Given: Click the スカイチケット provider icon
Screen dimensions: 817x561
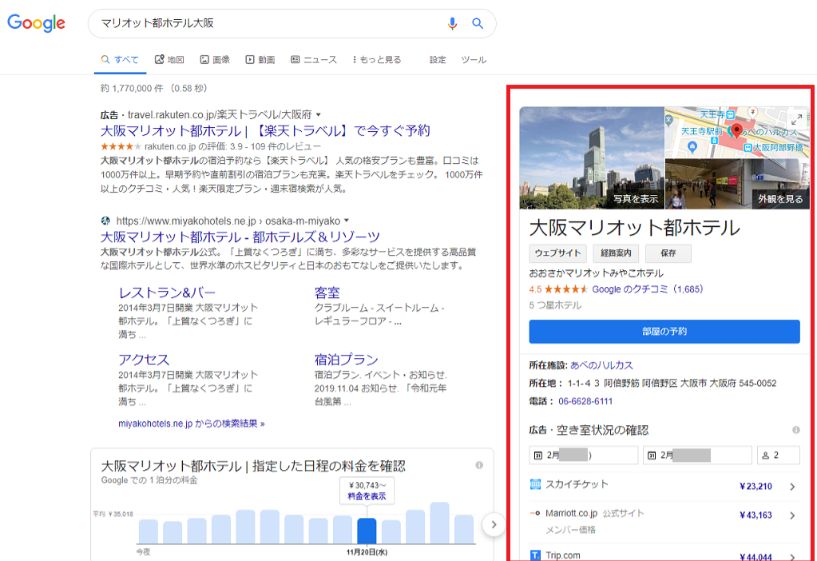Looking at the screenshot, I should [x=535, y=484].
